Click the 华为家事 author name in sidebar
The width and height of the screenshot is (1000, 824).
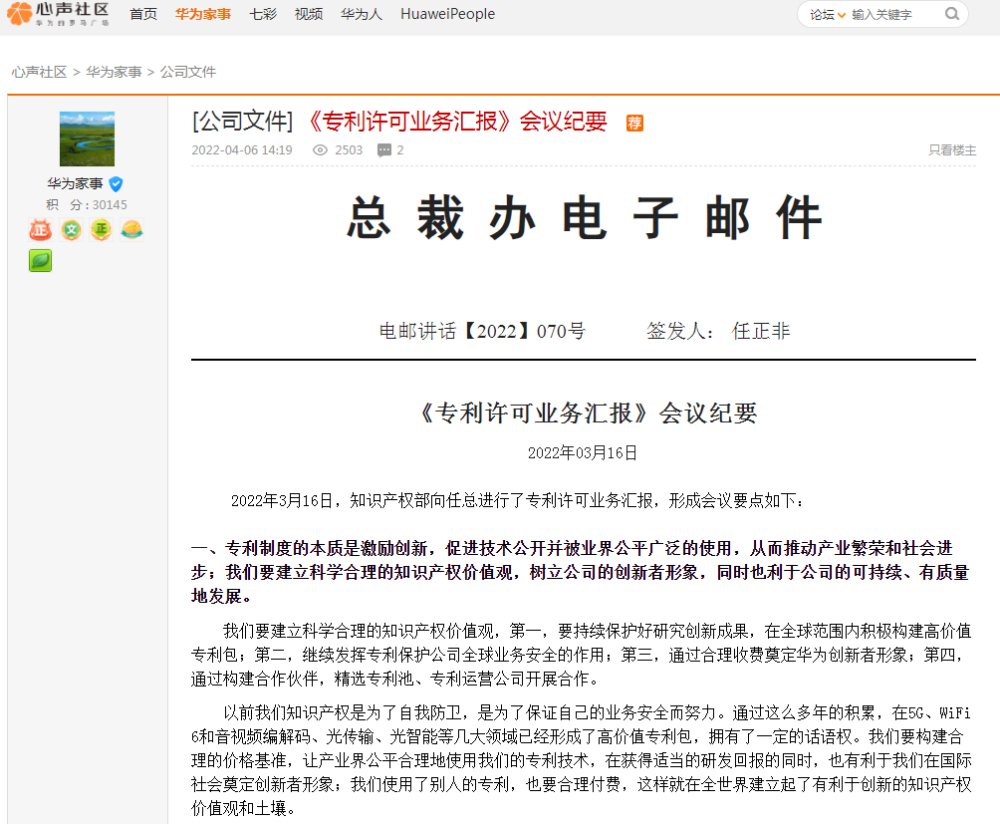(x=75, y=184)
